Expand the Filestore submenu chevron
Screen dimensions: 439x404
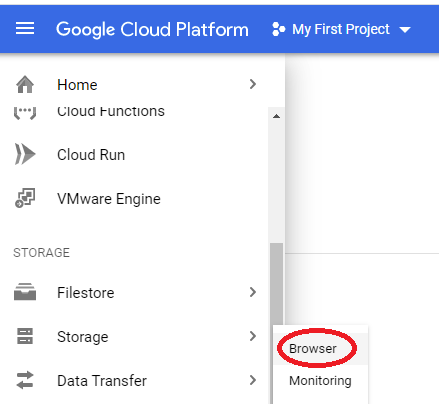[x=253, y=292]
